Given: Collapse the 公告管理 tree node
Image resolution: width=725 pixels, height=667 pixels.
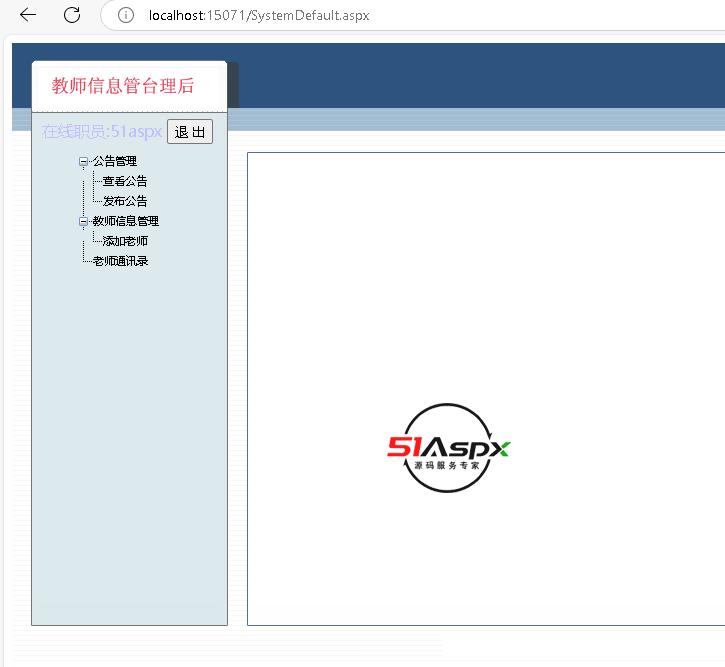Looking at the screenshot, I should (x=83, y=161).
